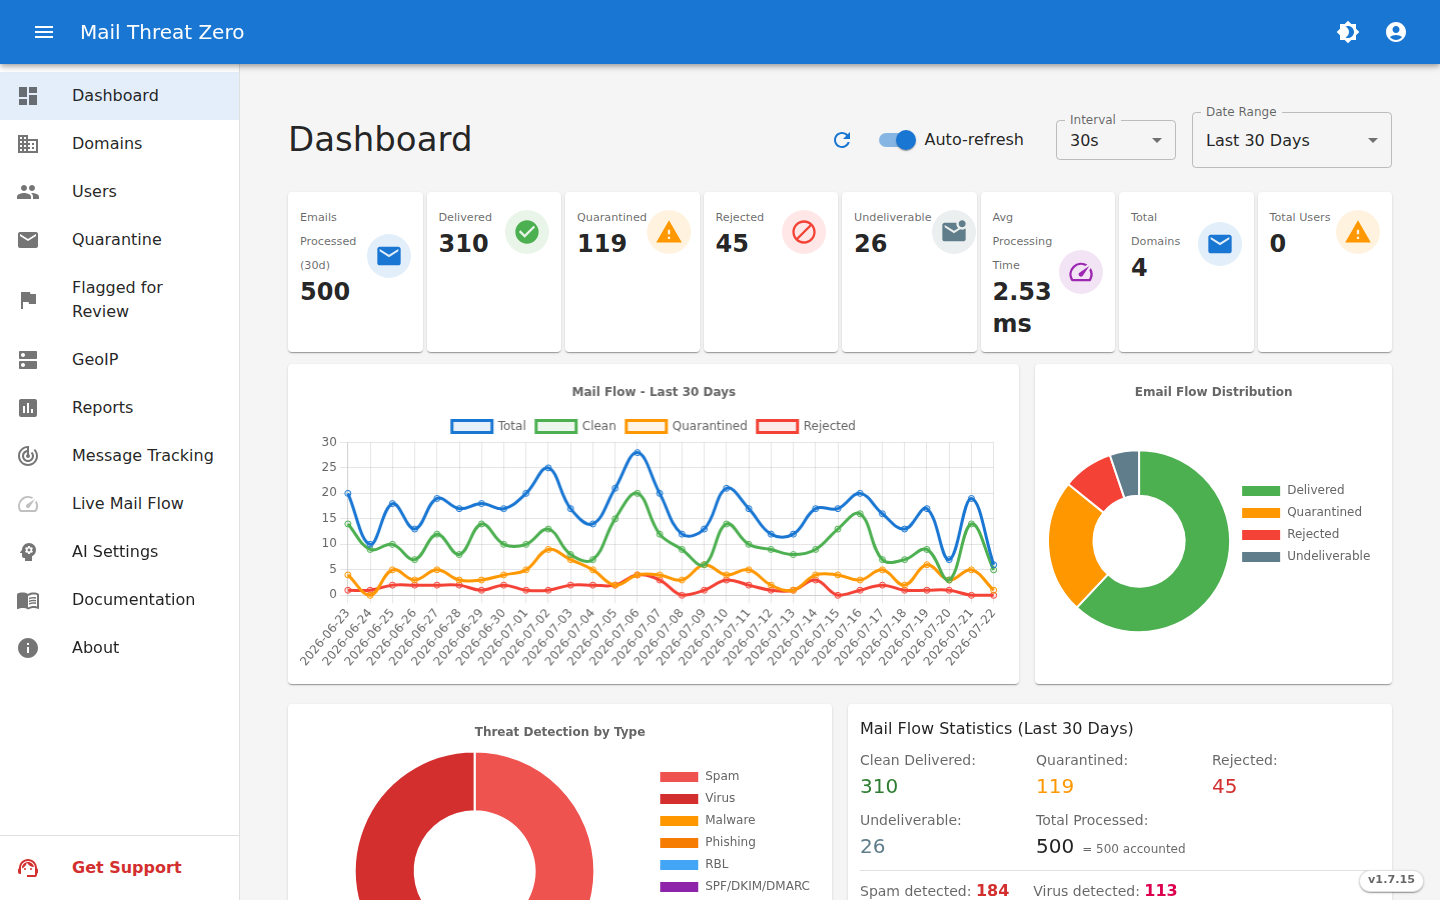
Task: Click the Live Mail Flow gauge icon
Action: (x=28, y=504)
